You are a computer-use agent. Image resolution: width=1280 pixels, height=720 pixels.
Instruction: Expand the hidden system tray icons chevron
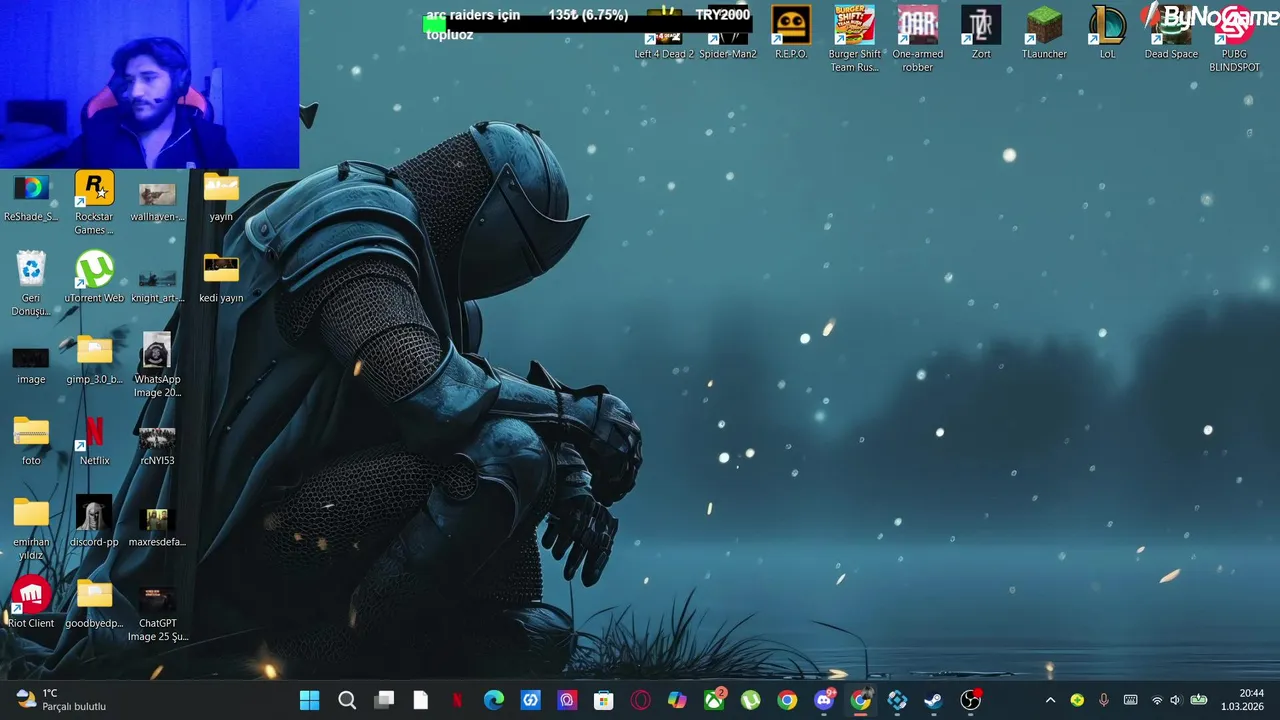[x=1050, y=700]
